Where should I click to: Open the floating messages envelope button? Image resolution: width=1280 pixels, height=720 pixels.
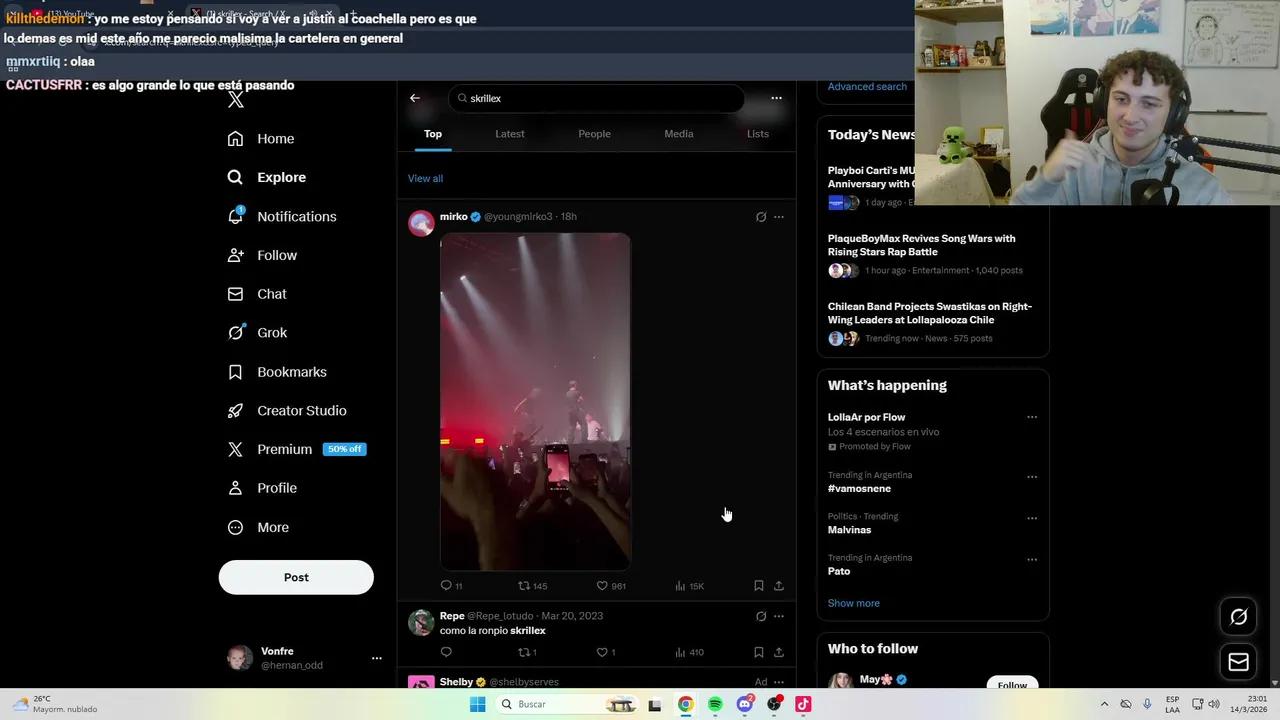[x=1239, y=662]
